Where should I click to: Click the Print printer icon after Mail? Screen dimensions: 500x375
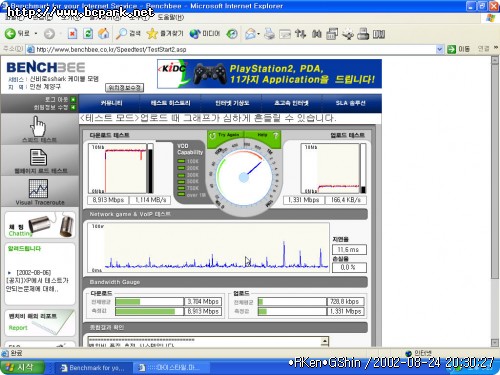pyautogui.click(x=269, y=34)
